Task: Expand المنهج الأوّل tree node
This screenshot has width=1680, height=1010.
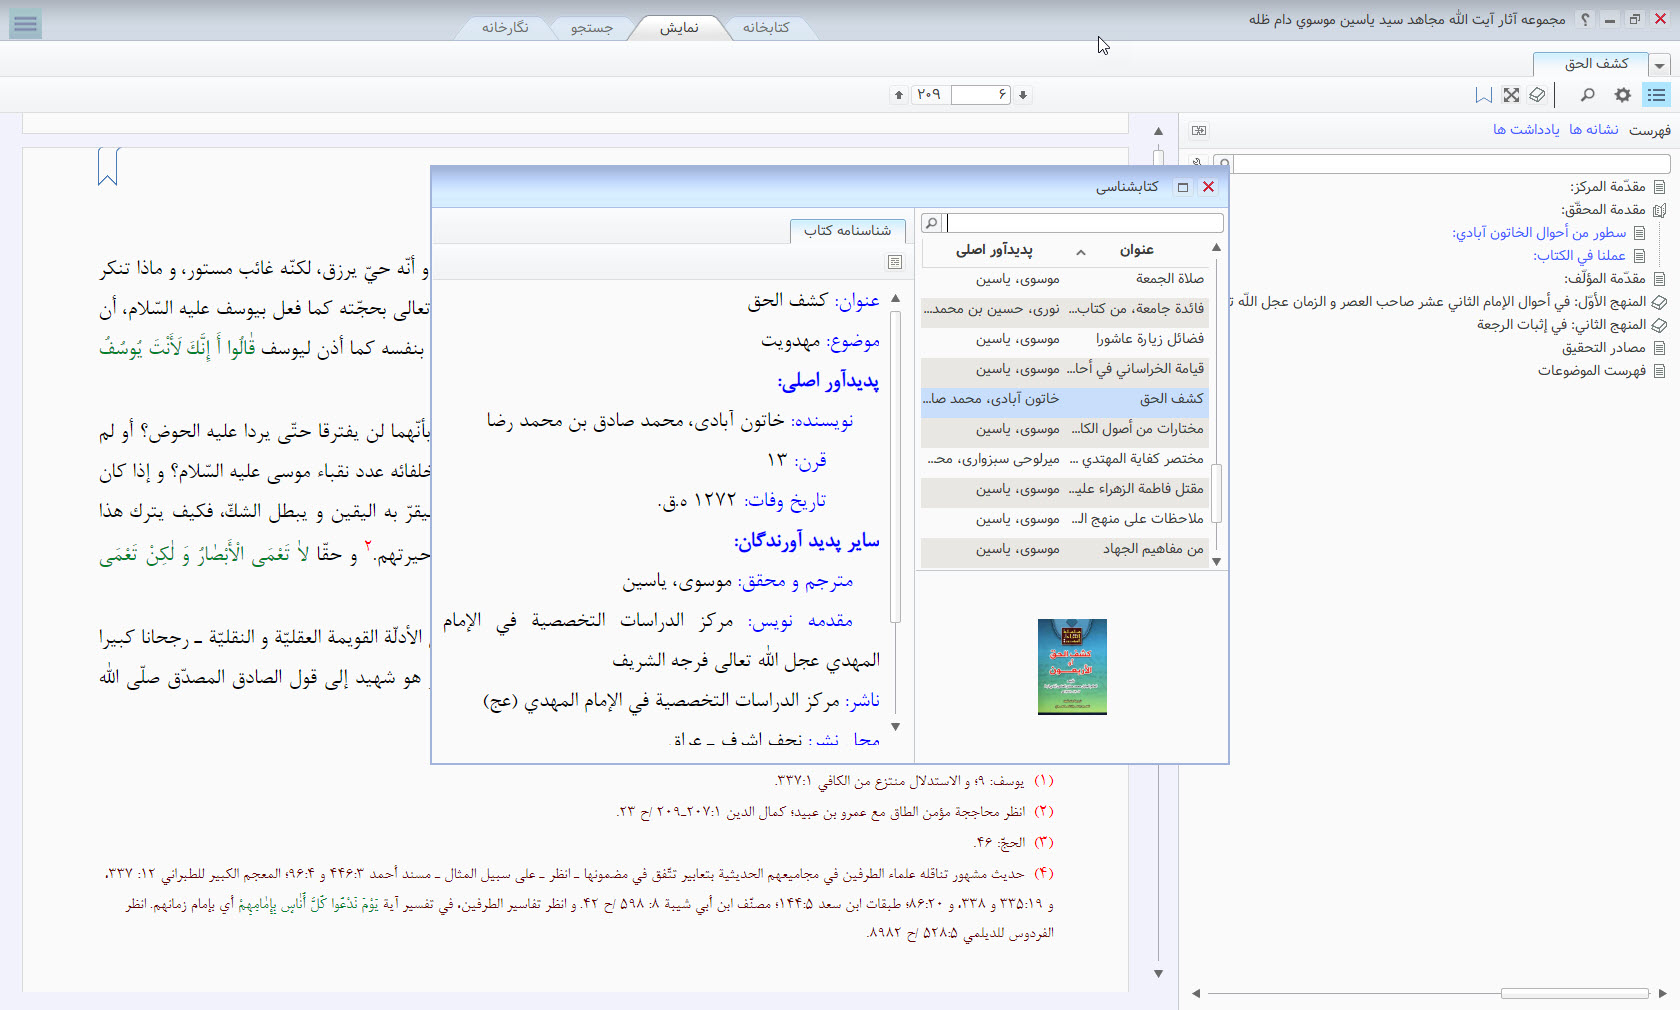Action: tap(1659, 302)
